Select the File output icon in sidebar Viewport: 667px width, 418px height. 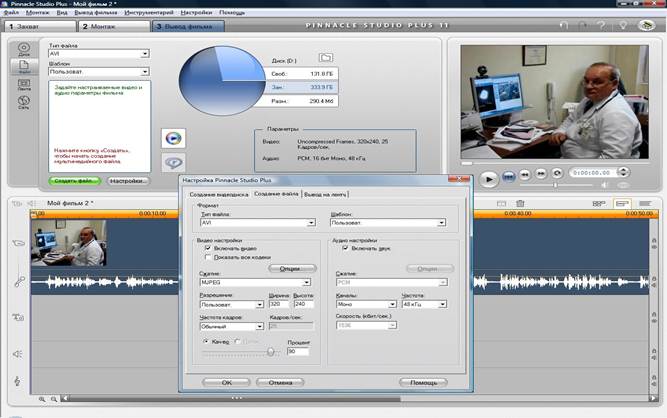[x=24, y=66]
